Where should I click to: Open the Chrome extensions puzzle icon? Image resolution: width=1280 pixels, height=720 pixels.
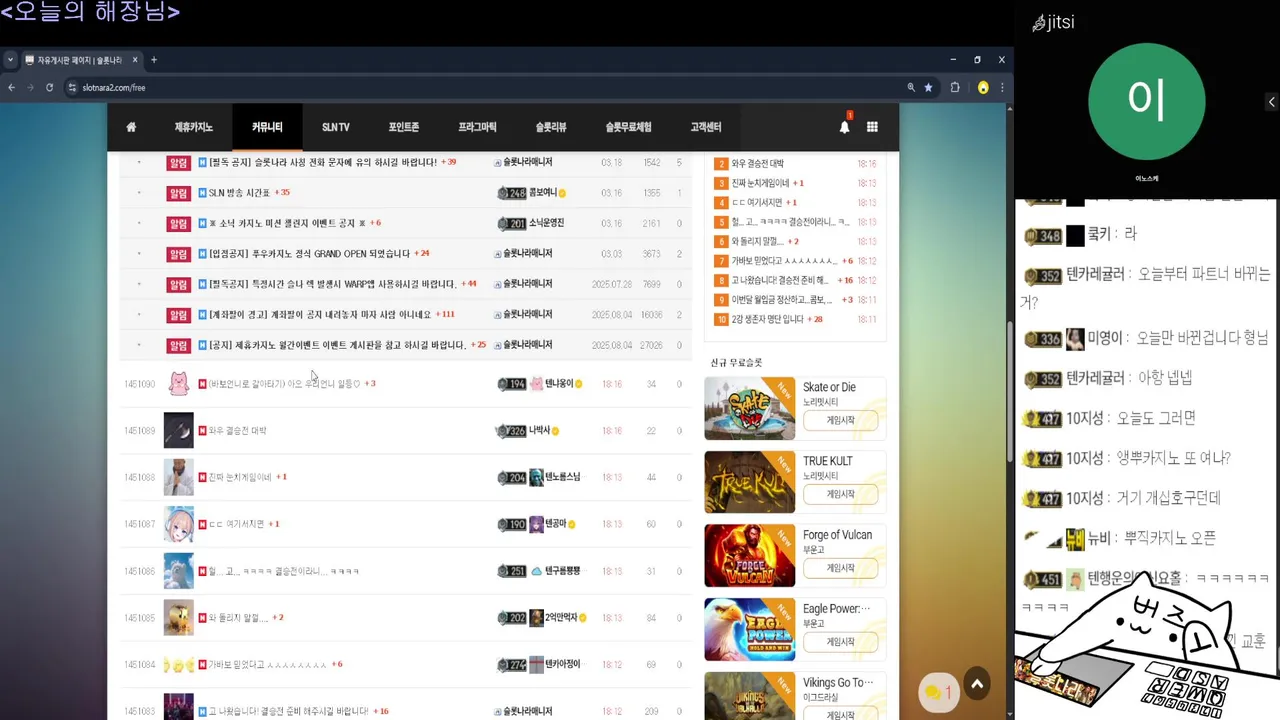click(955, 88)
